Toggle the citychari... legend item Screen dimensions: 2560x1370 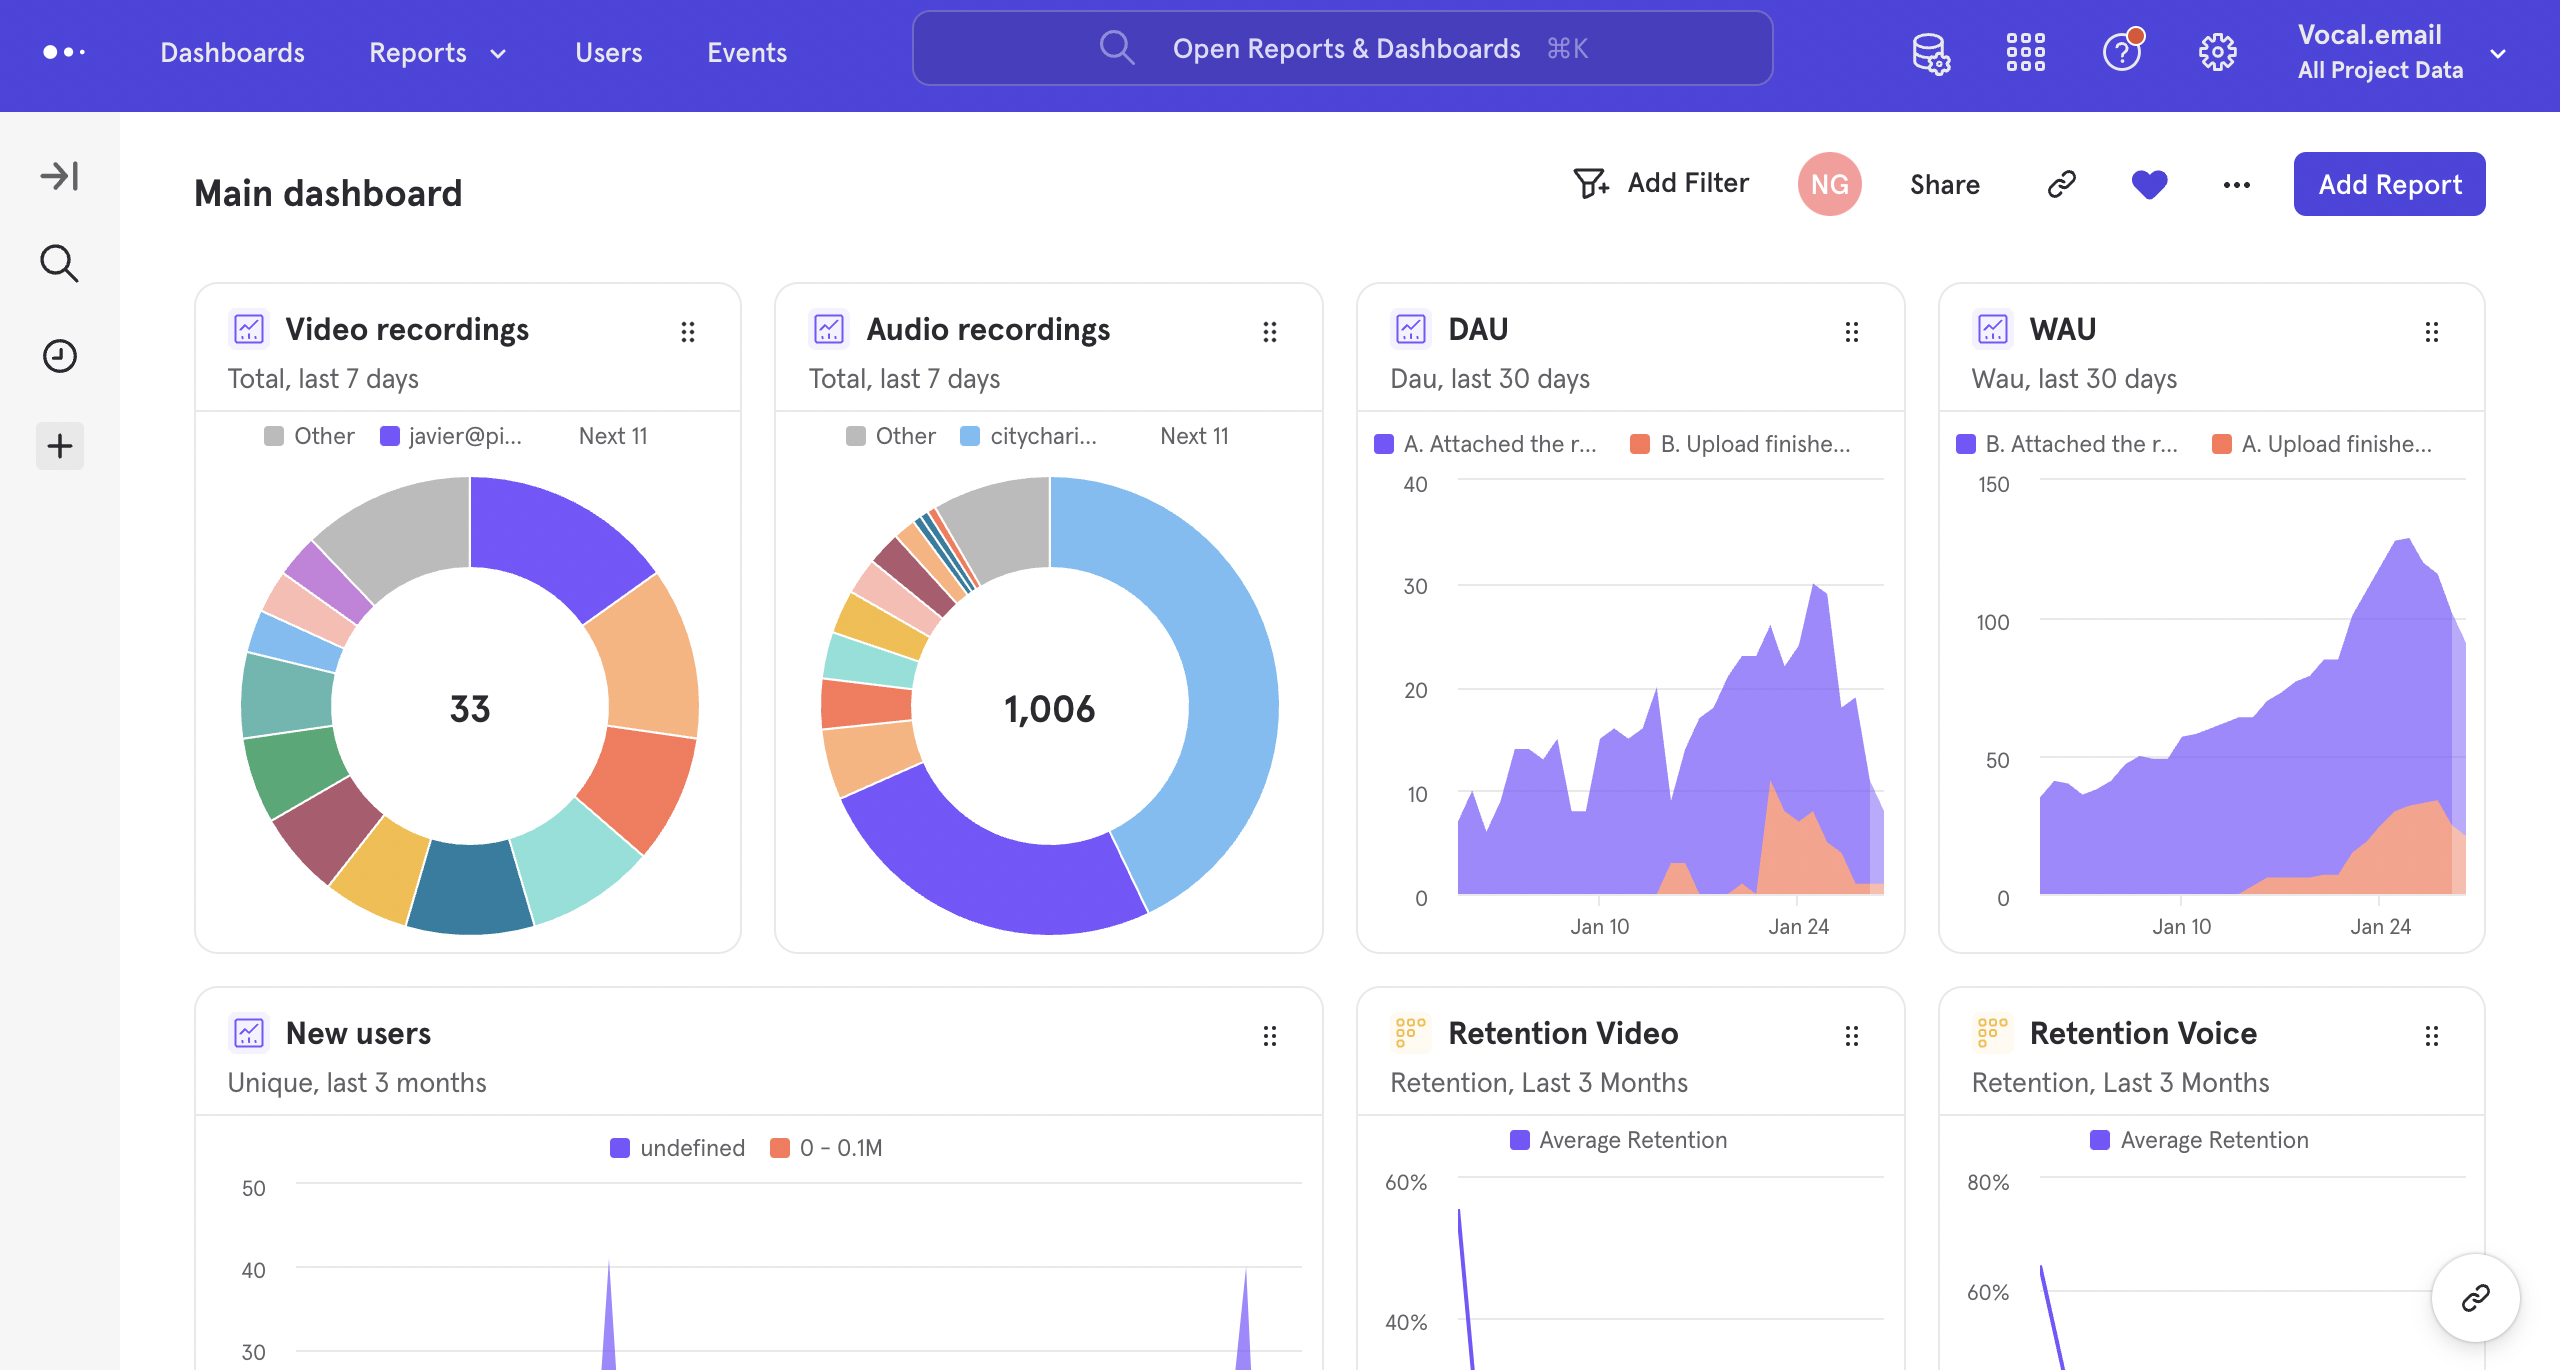(1029, 436)
